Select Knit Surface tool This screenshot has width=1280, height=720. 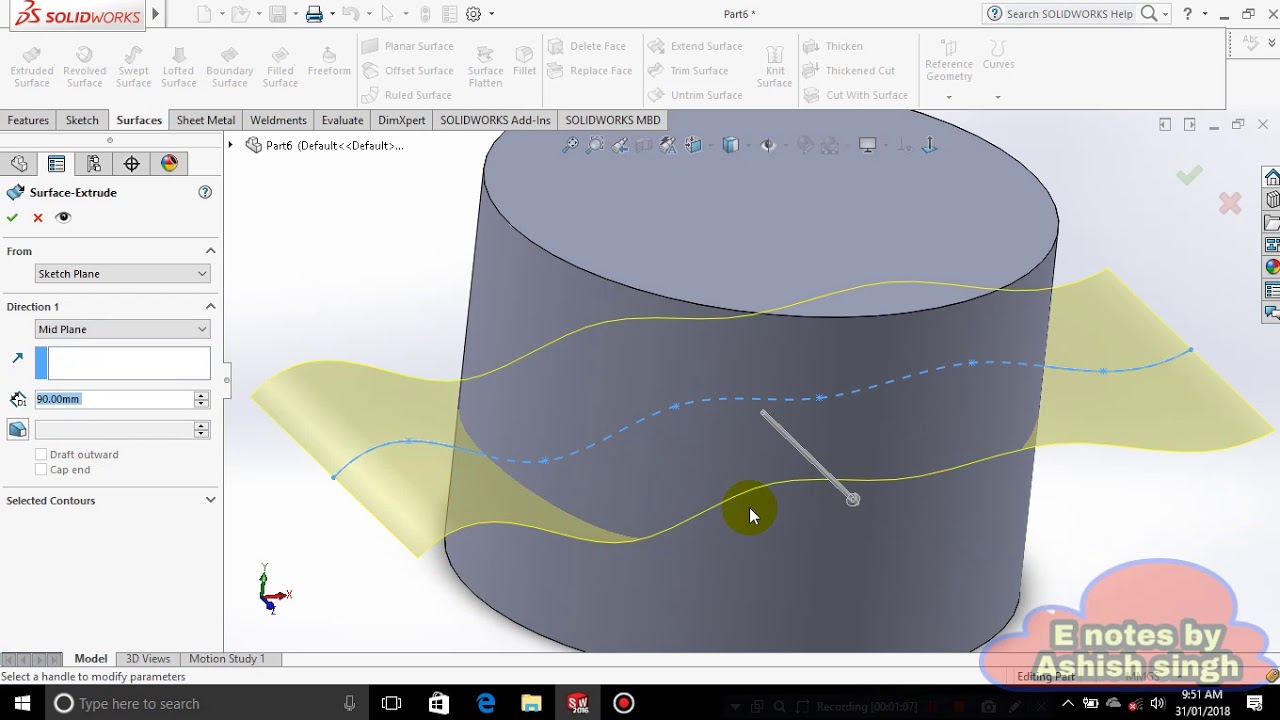click(x=774, y=67)
